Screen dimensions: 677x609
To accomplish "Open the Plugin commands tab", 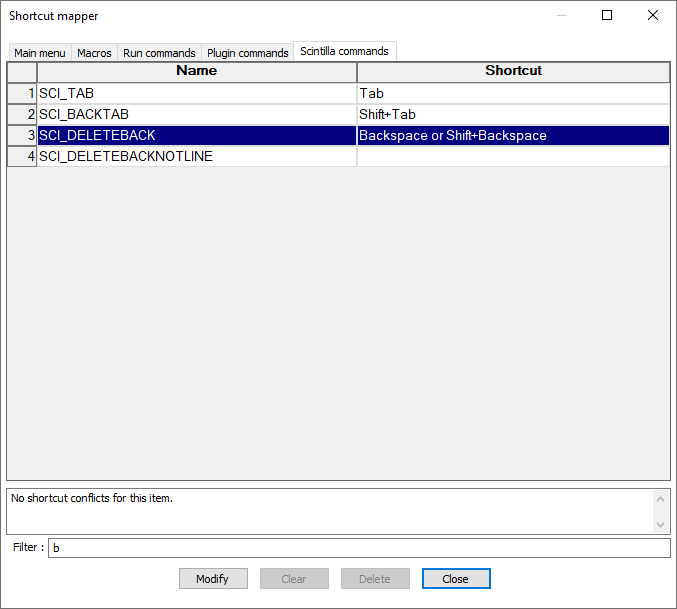I will click(247, 53).
